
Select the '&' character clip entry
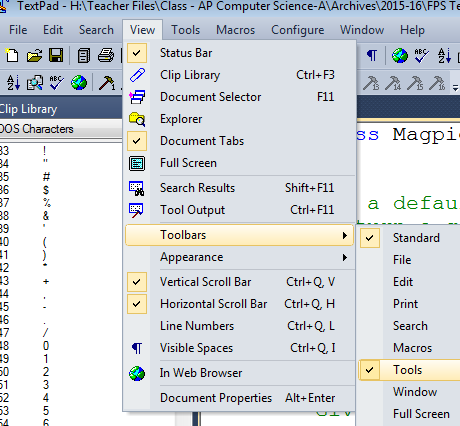point(46,216)
